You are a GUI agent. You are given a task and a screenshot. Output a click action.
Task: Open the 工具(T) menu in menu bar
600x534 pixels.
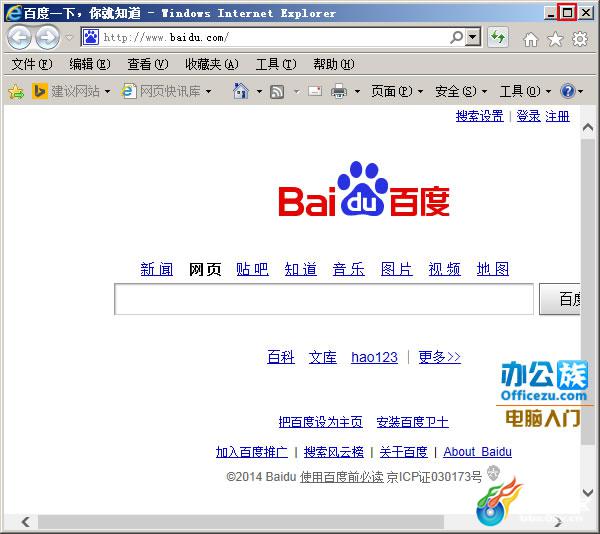click(276, 64)
